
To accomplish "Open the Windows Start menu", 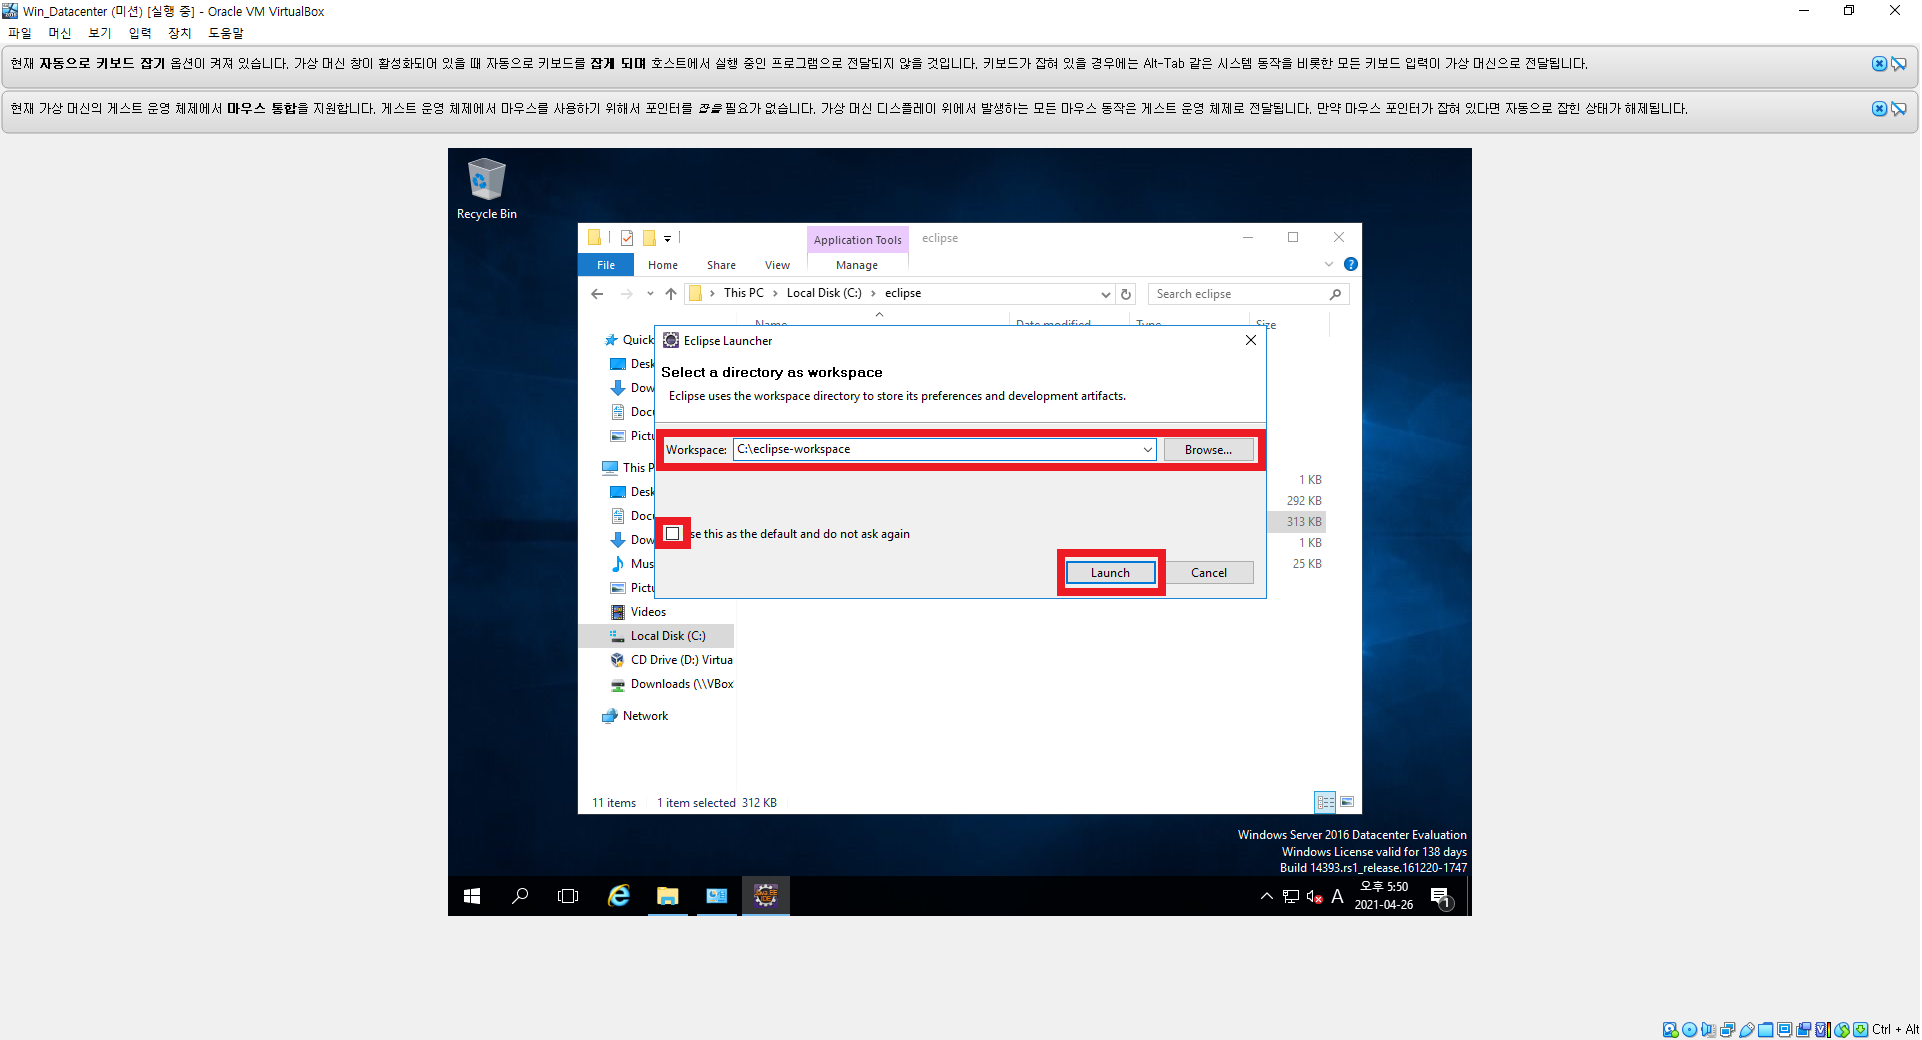I will (x=472, y=896).
